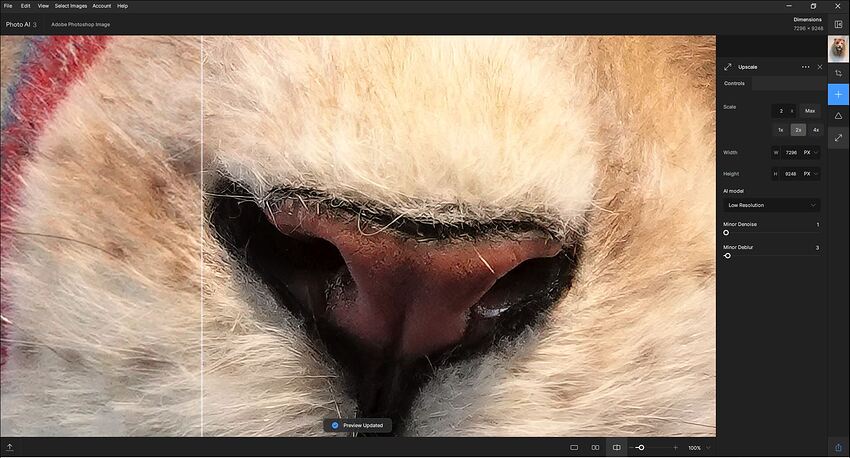The image size is (850, 458).
Task: Enable split slider comparison view
Action: pyautogui.click(x=616, y=447)
